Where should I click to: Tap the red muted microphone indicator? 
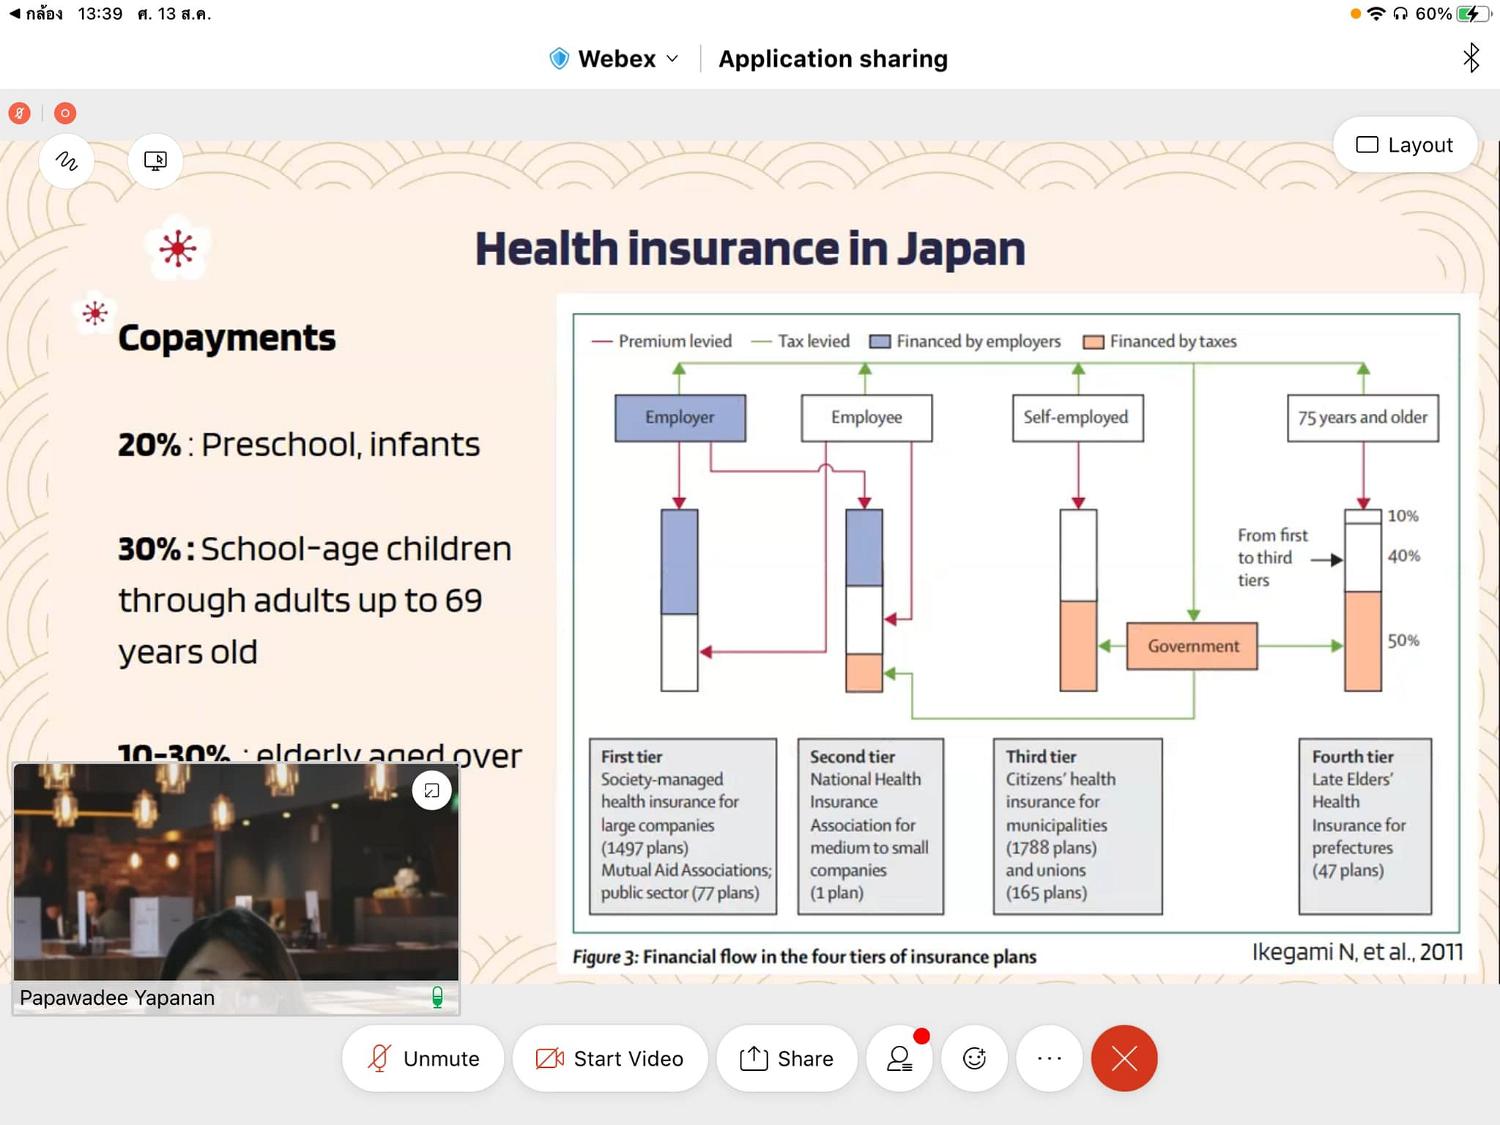coord(19,113)
